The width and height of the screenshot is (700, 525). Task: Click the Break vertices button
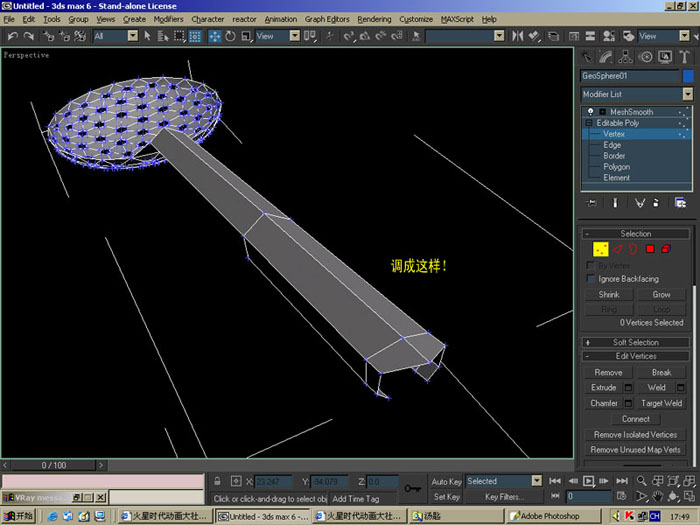(661, 372)
